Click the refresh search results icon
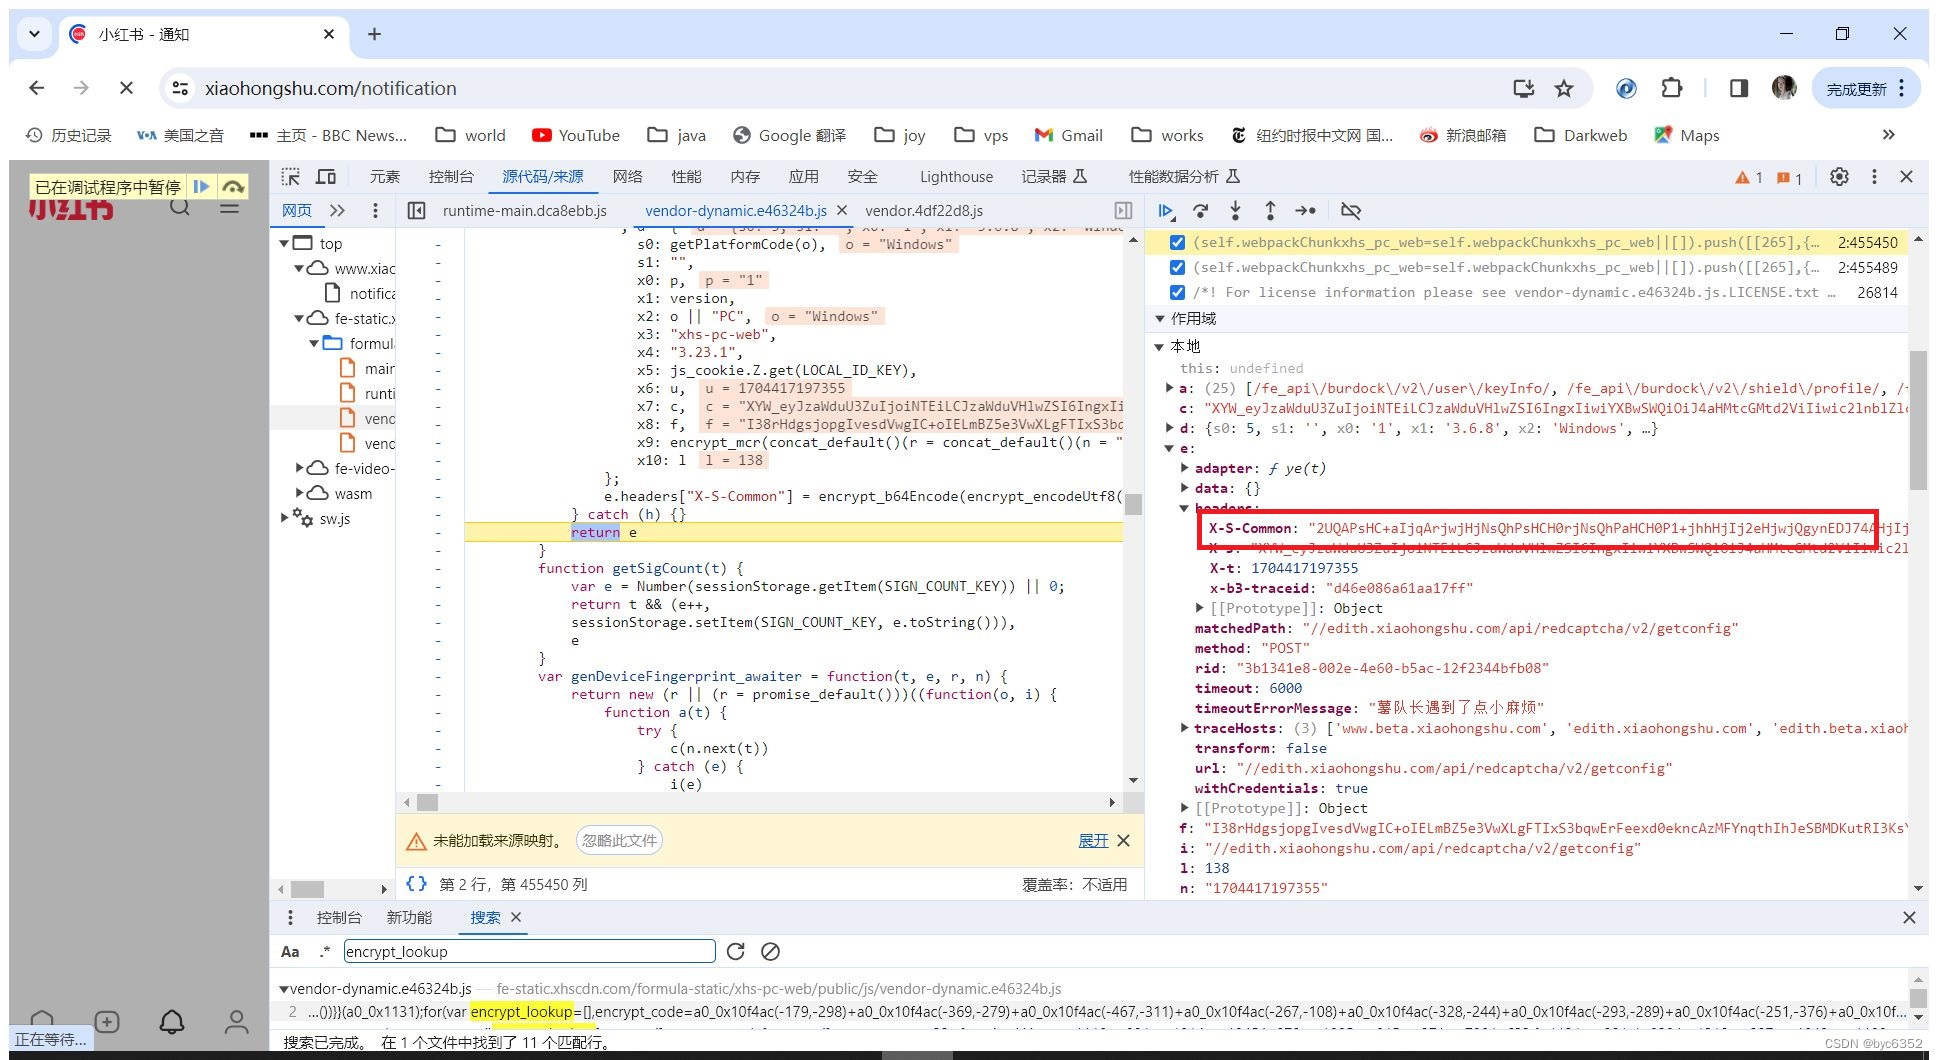Screen dimensions: 1938x1060 736,951
